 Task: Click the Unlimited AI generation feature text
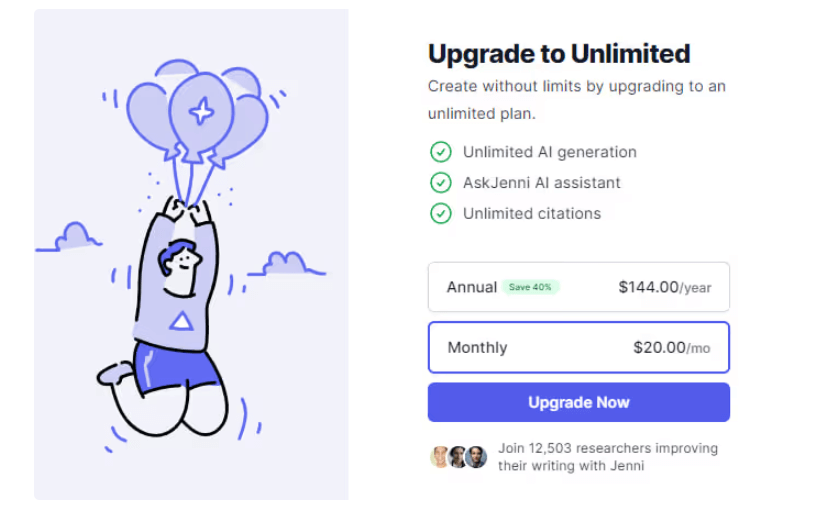[549, 152]
